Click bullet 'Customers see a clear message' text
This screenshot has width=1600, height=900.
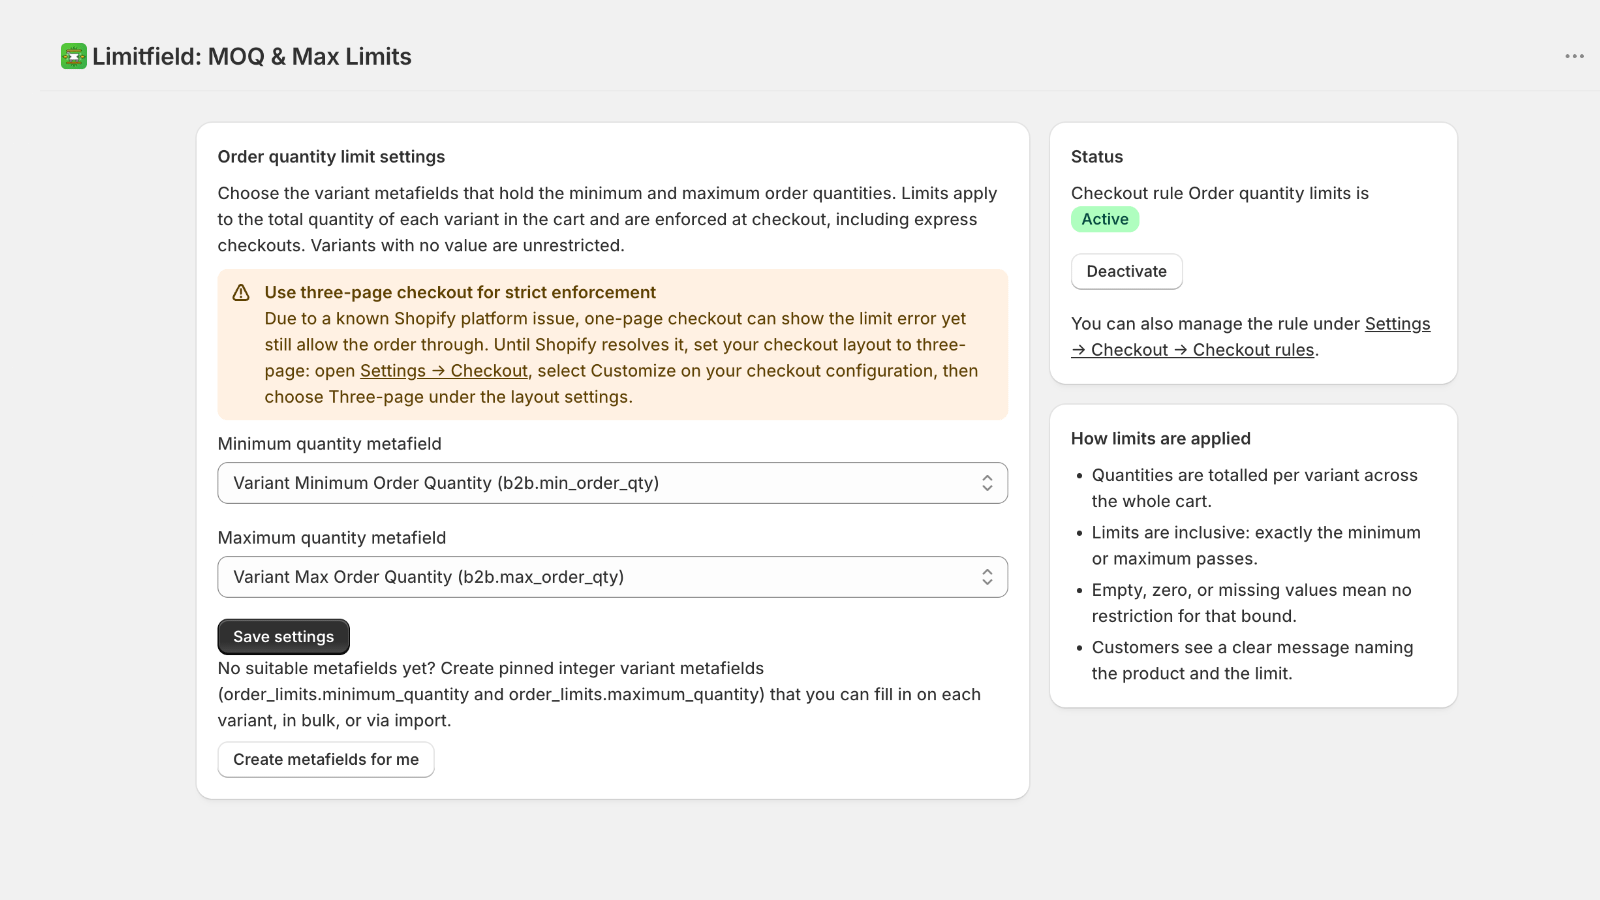tap(1253, 660)
